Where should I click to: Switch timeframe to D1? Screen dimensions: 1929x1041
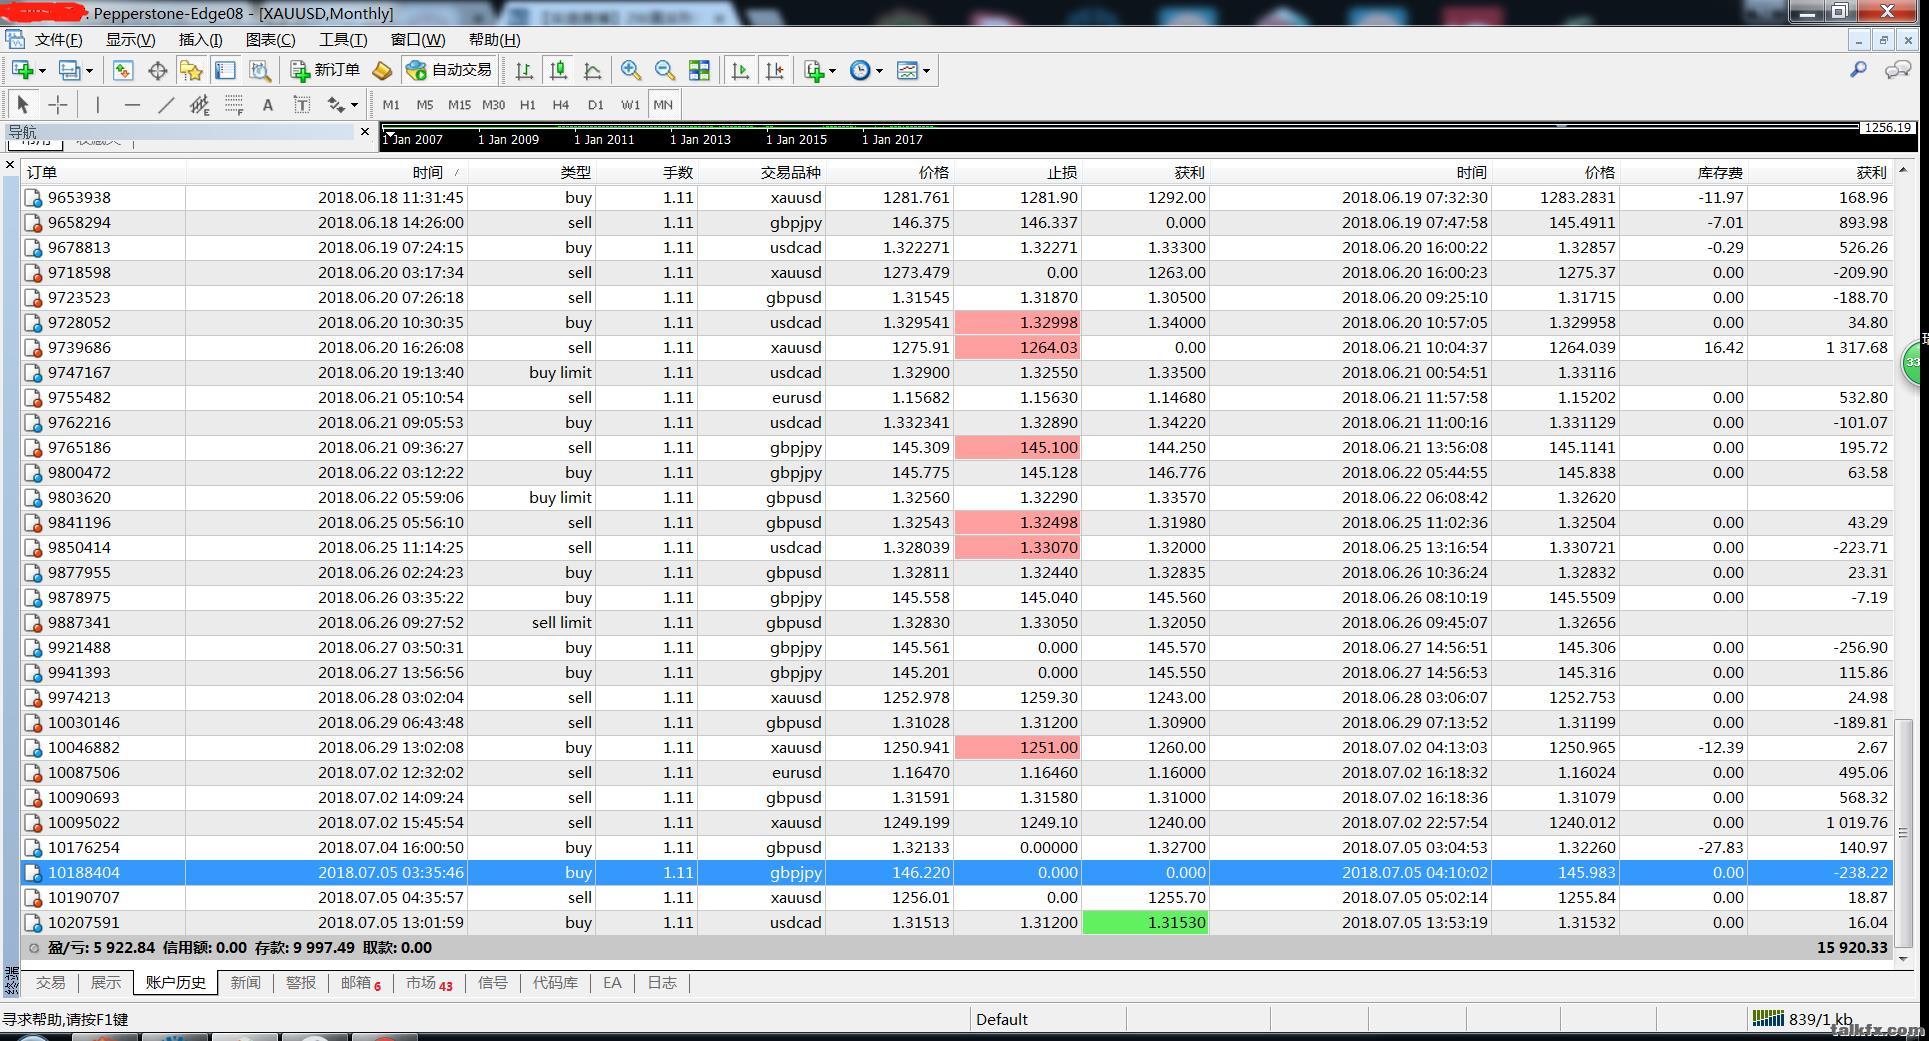point(595,104)
